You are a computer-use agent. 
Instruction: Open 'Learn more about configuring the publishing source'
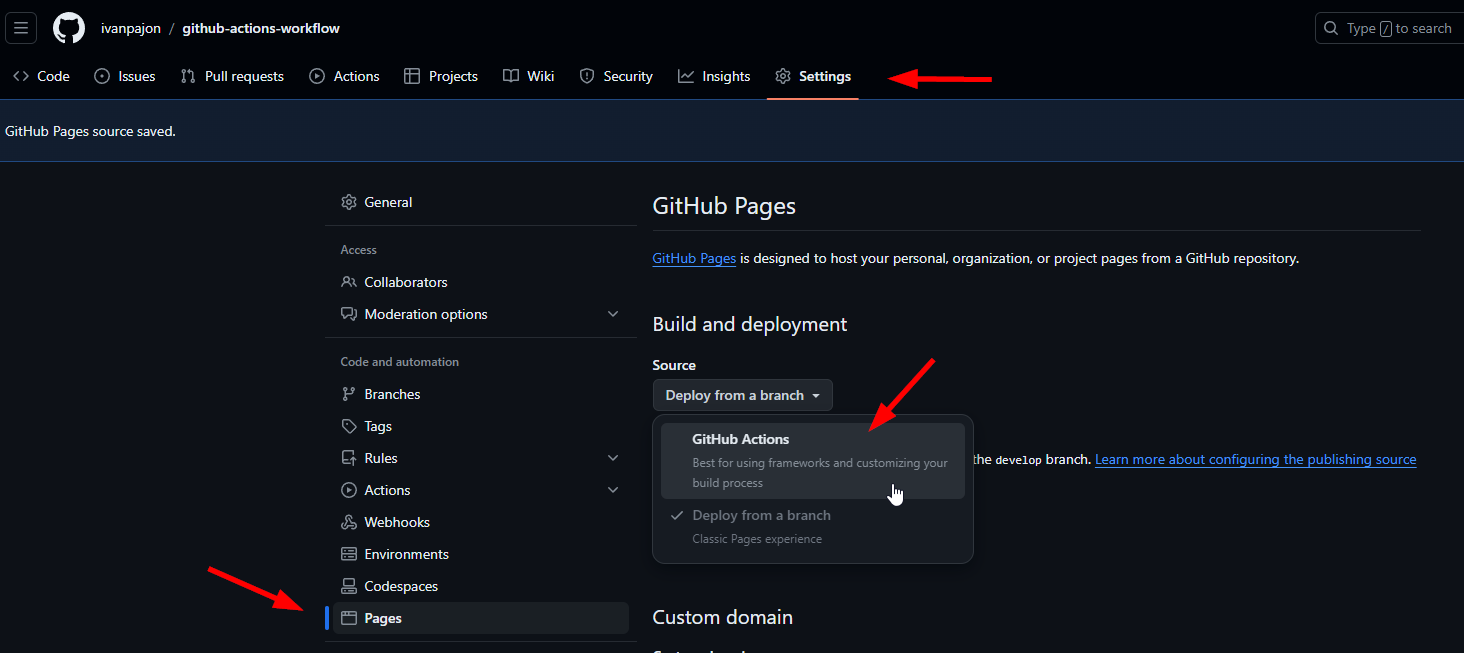[x=1256, y=459]
